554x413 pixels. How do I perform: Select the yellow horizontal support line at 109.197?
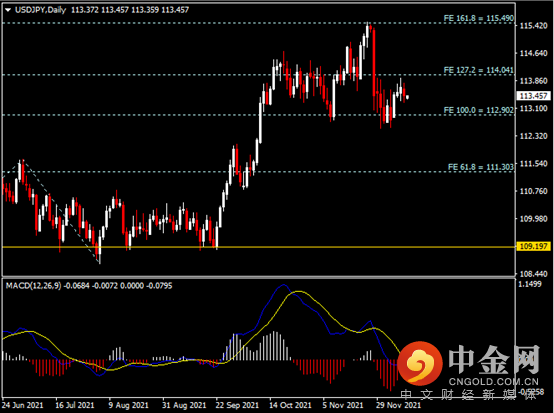click(x=259, y=247)
